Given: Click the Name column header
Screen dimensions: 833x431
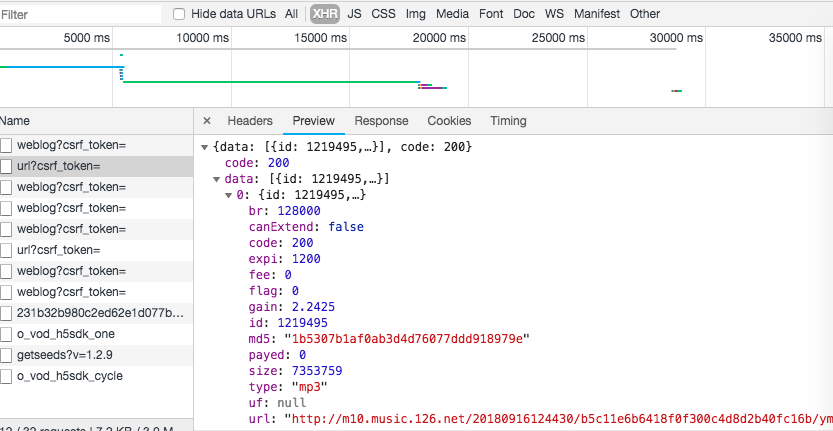Looking at the screenshot, I should tap(16, 121).
